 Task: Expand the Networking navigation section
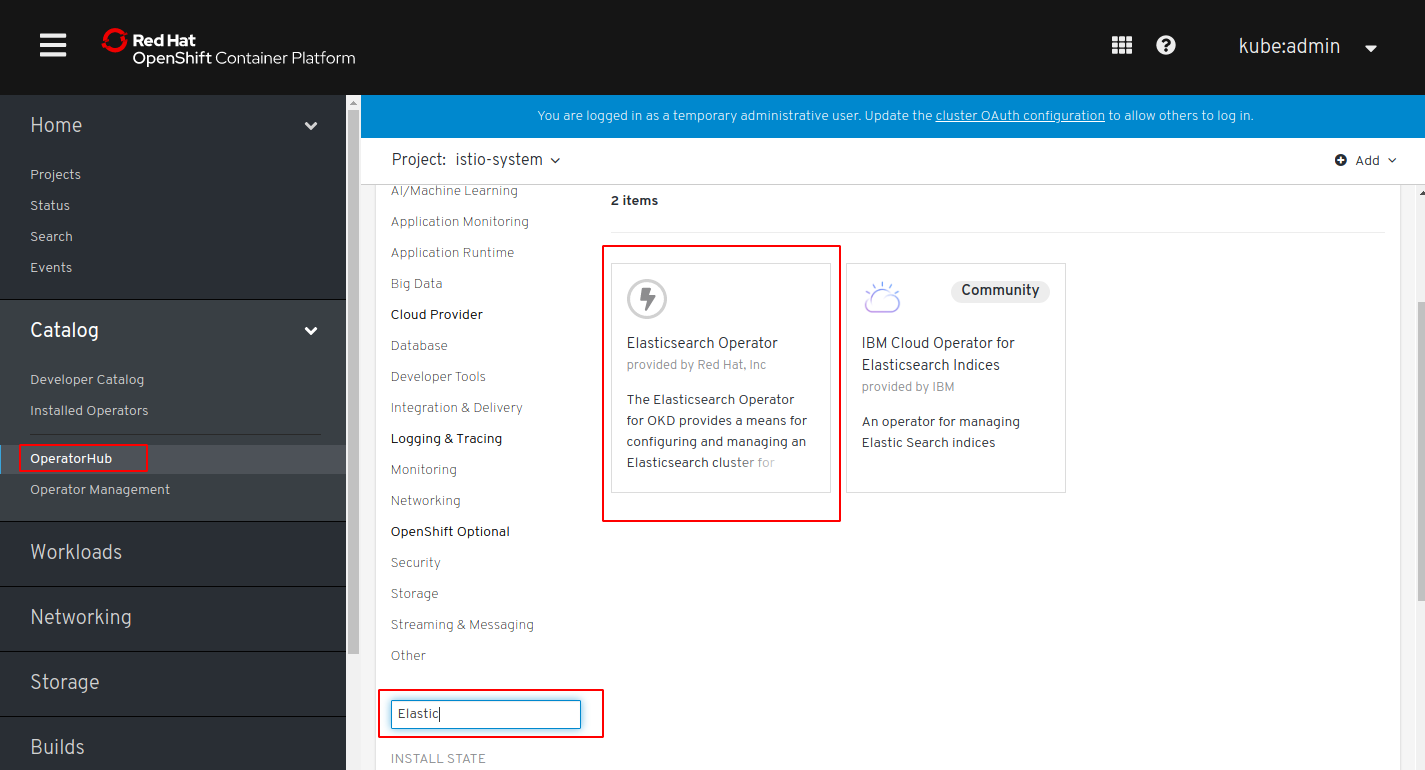click(x=173, y=617)
